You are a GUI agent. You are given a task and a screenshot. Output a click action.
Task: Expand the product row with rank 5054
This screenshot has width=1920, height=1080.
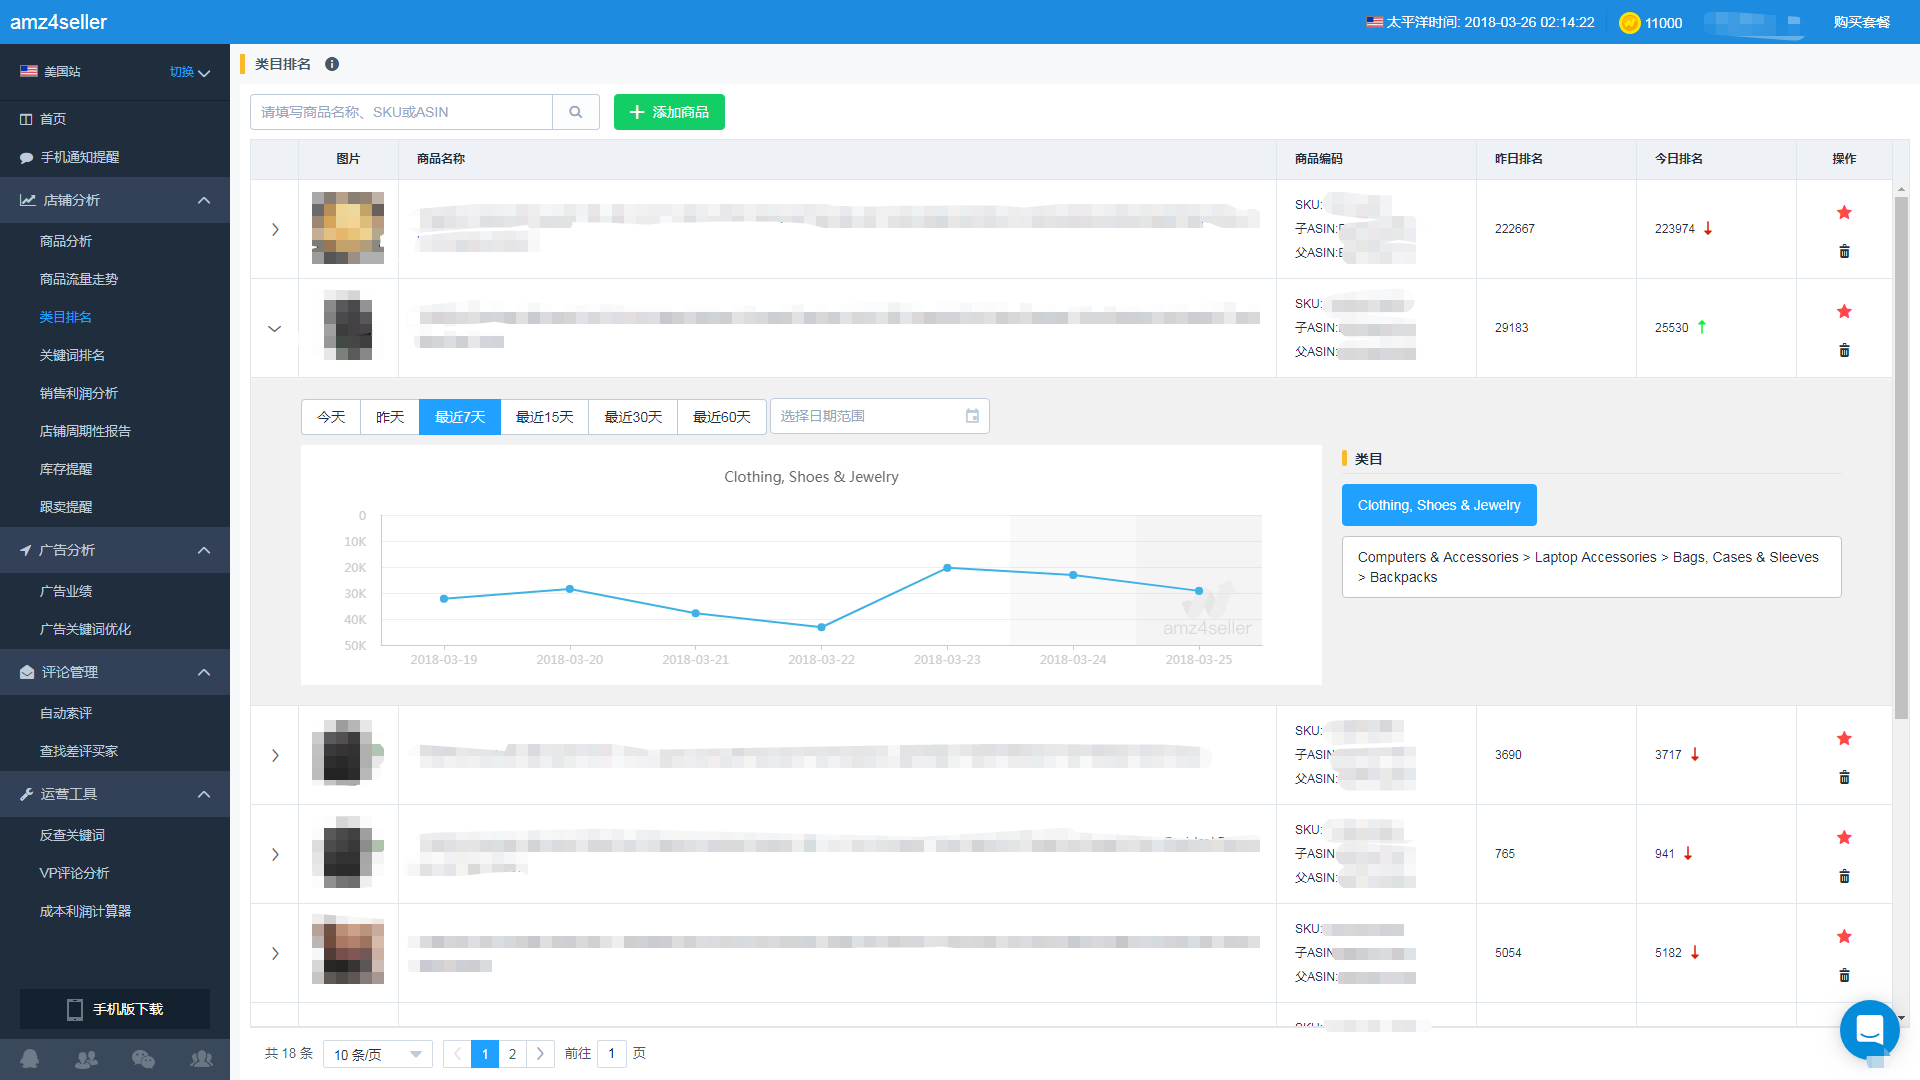[x=275, y=953]
